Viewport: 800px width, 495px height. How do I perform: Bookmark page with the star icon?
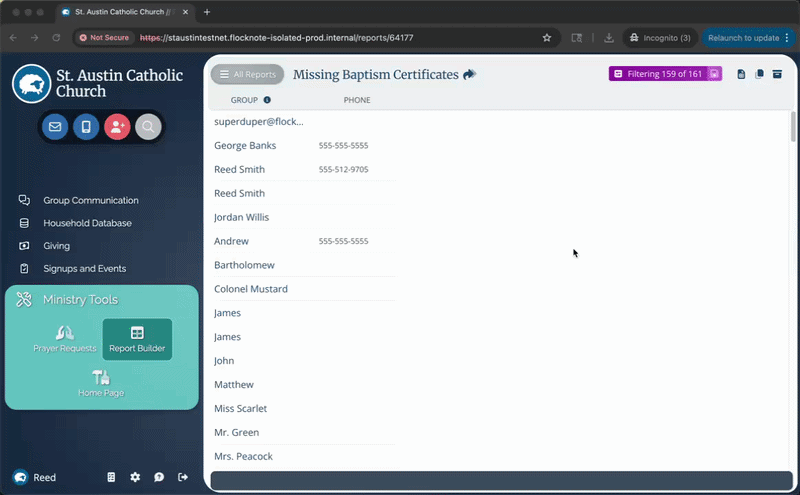pyautogui.click(x=547, y=38)
